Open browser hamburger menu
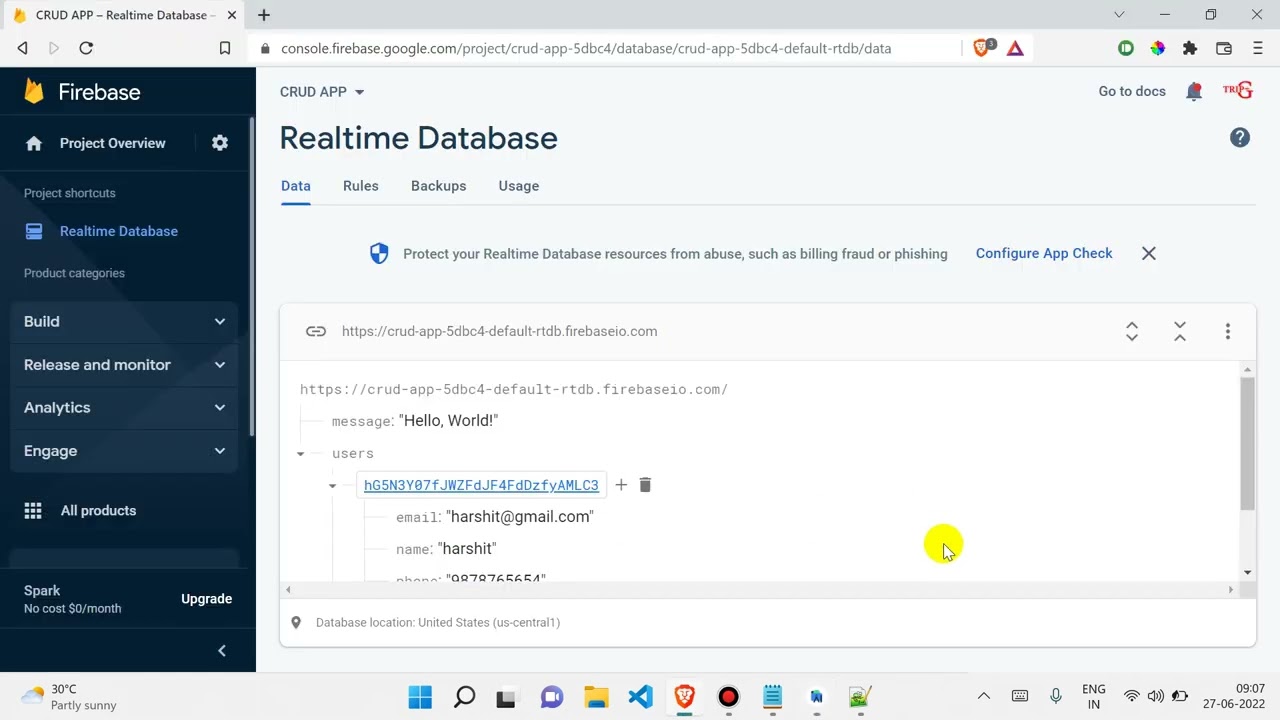The image size is (1280, 720). pyautogui.click(x=1258, y=48)
